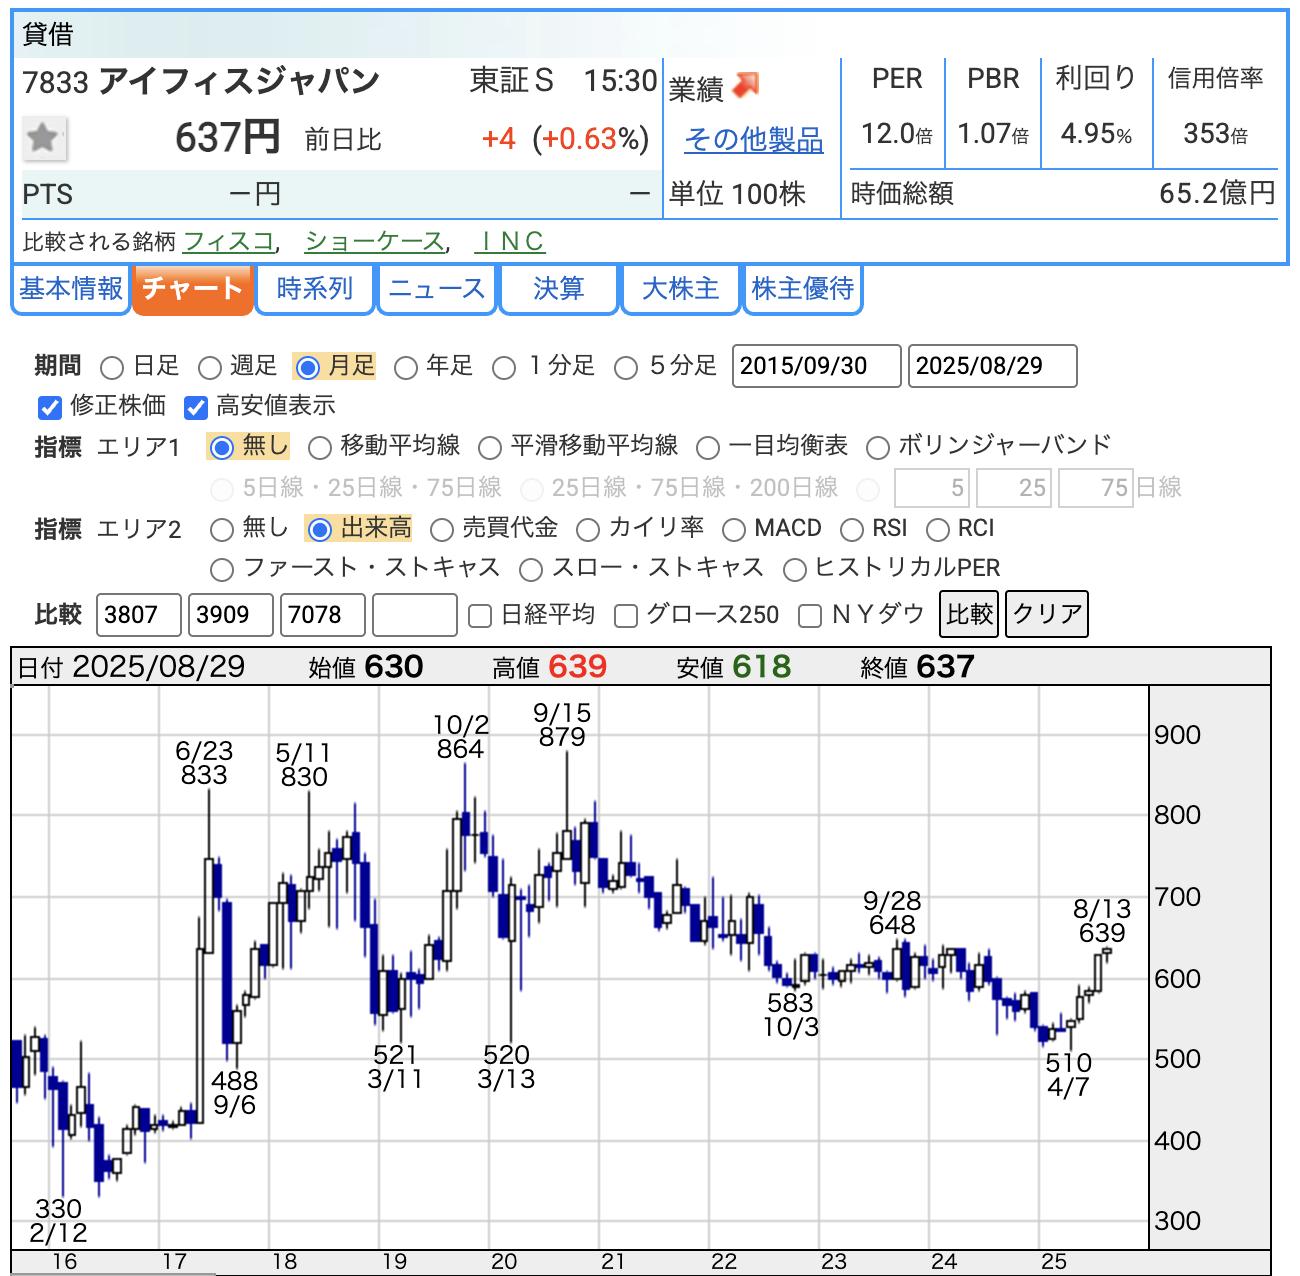
Task: Click the PER 12.0倍 value
Action: pyautogui.click(x=897, y=134)
